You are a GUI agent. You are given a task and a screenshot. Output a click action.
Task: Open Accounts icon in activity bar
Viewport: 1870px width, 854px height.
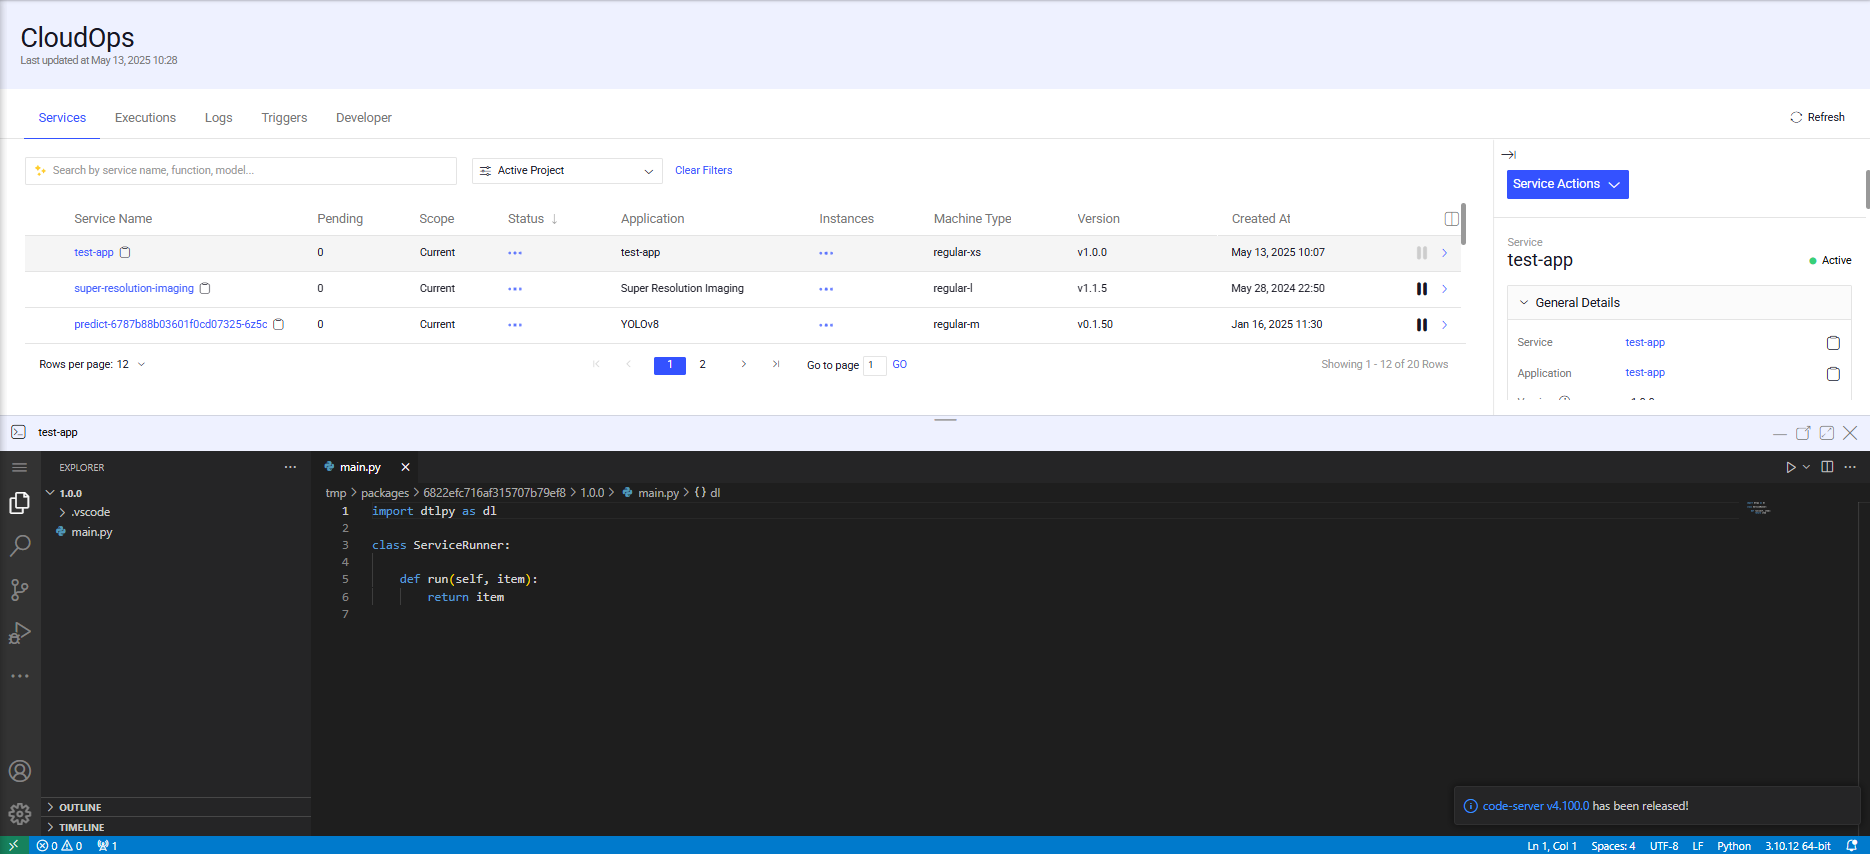click(x=19, y=771)
